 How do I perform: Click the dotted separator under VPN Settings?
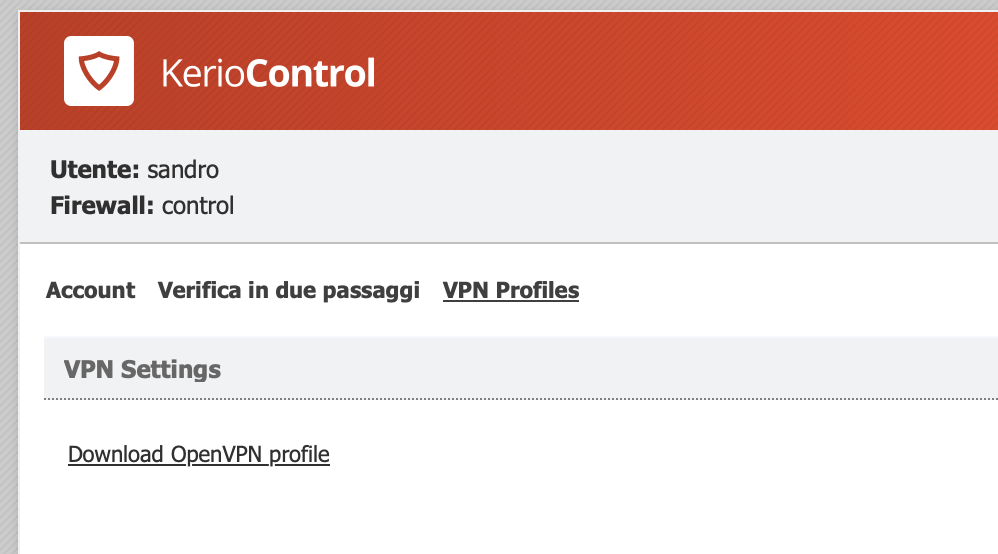[521, 399]
